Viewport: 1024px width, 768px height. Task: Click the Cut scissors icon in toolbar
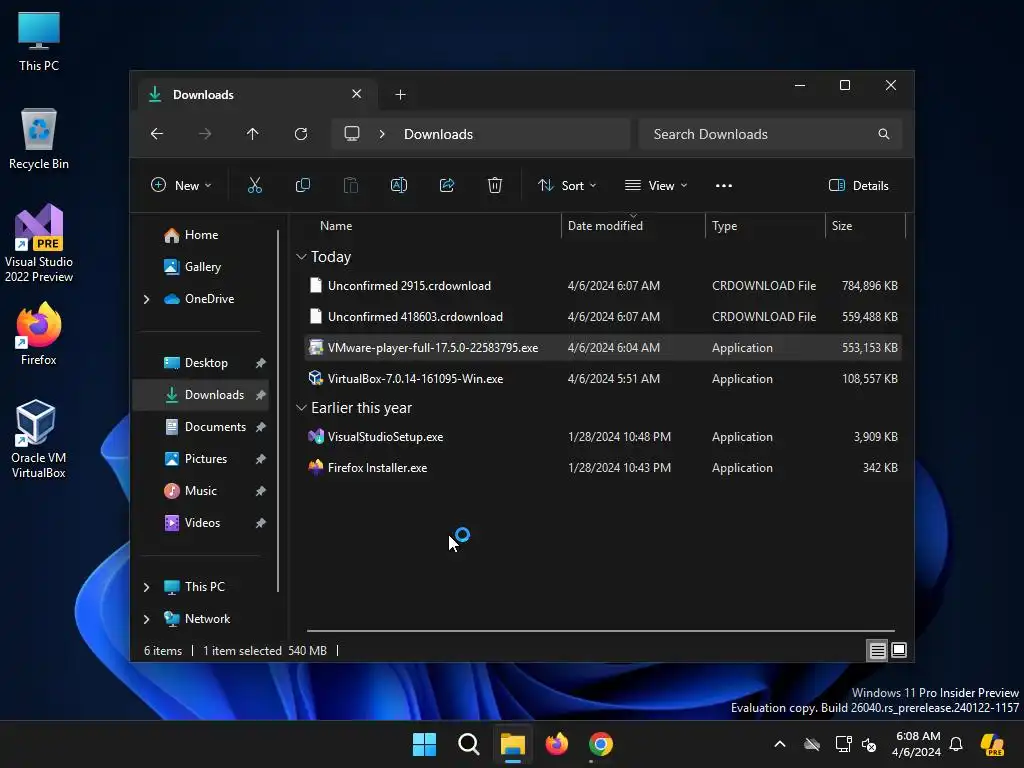255,185
